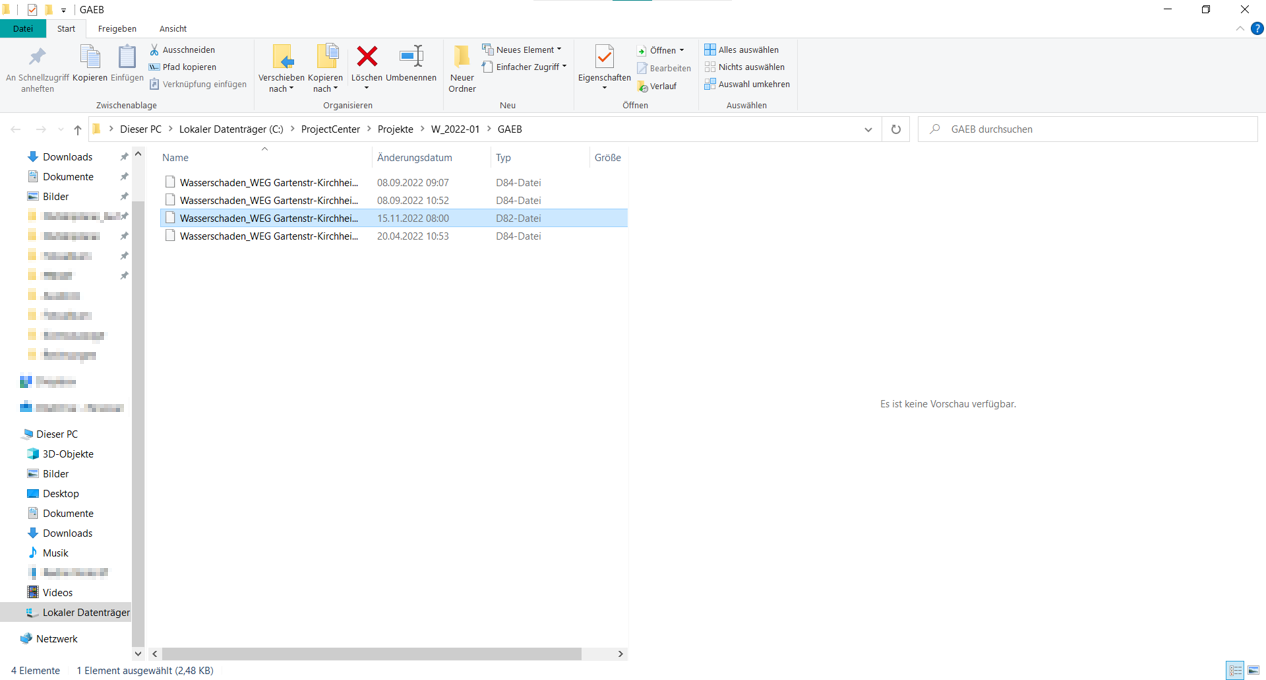Click the Umbenennen rename icon
Screen dimensions: 1266x680
(411, 58)
